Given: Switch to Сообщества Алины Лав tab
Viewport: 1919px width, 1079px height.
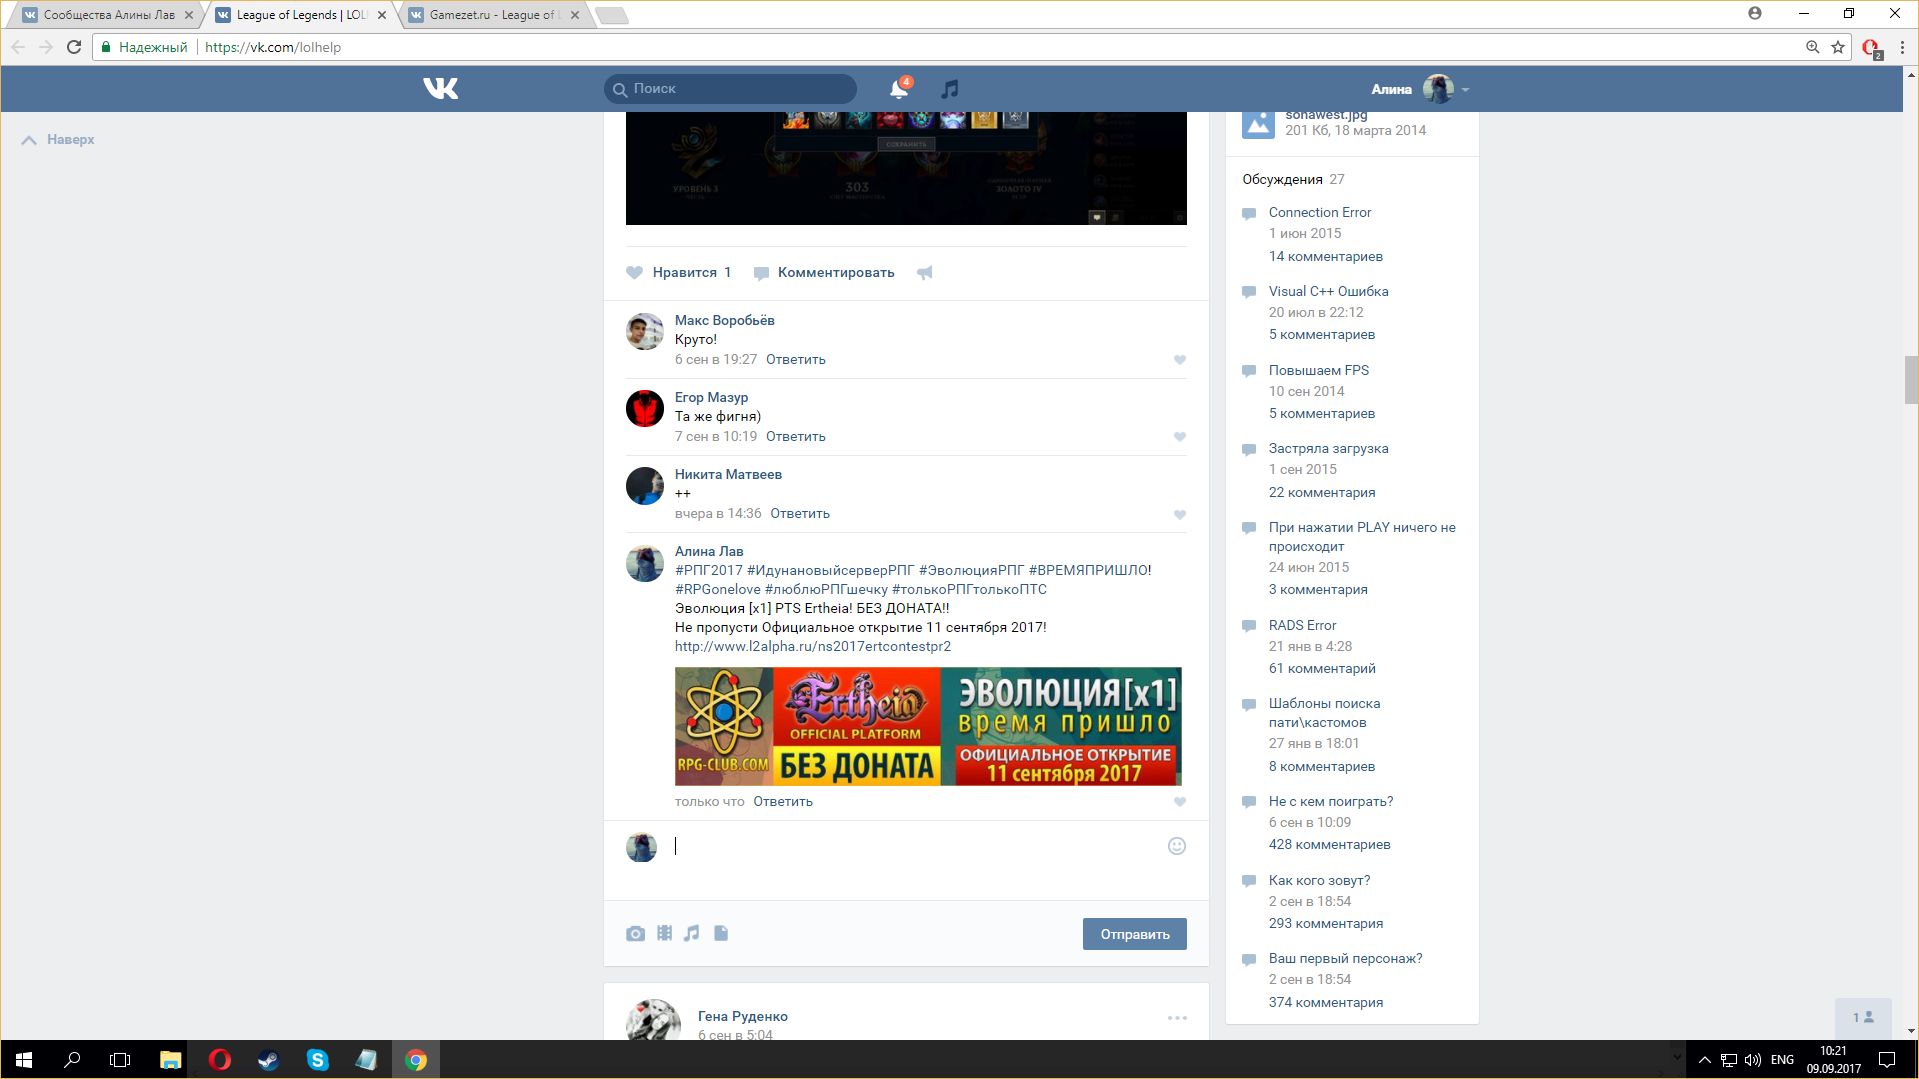Looking at the screenshot, I should (108, 15).
